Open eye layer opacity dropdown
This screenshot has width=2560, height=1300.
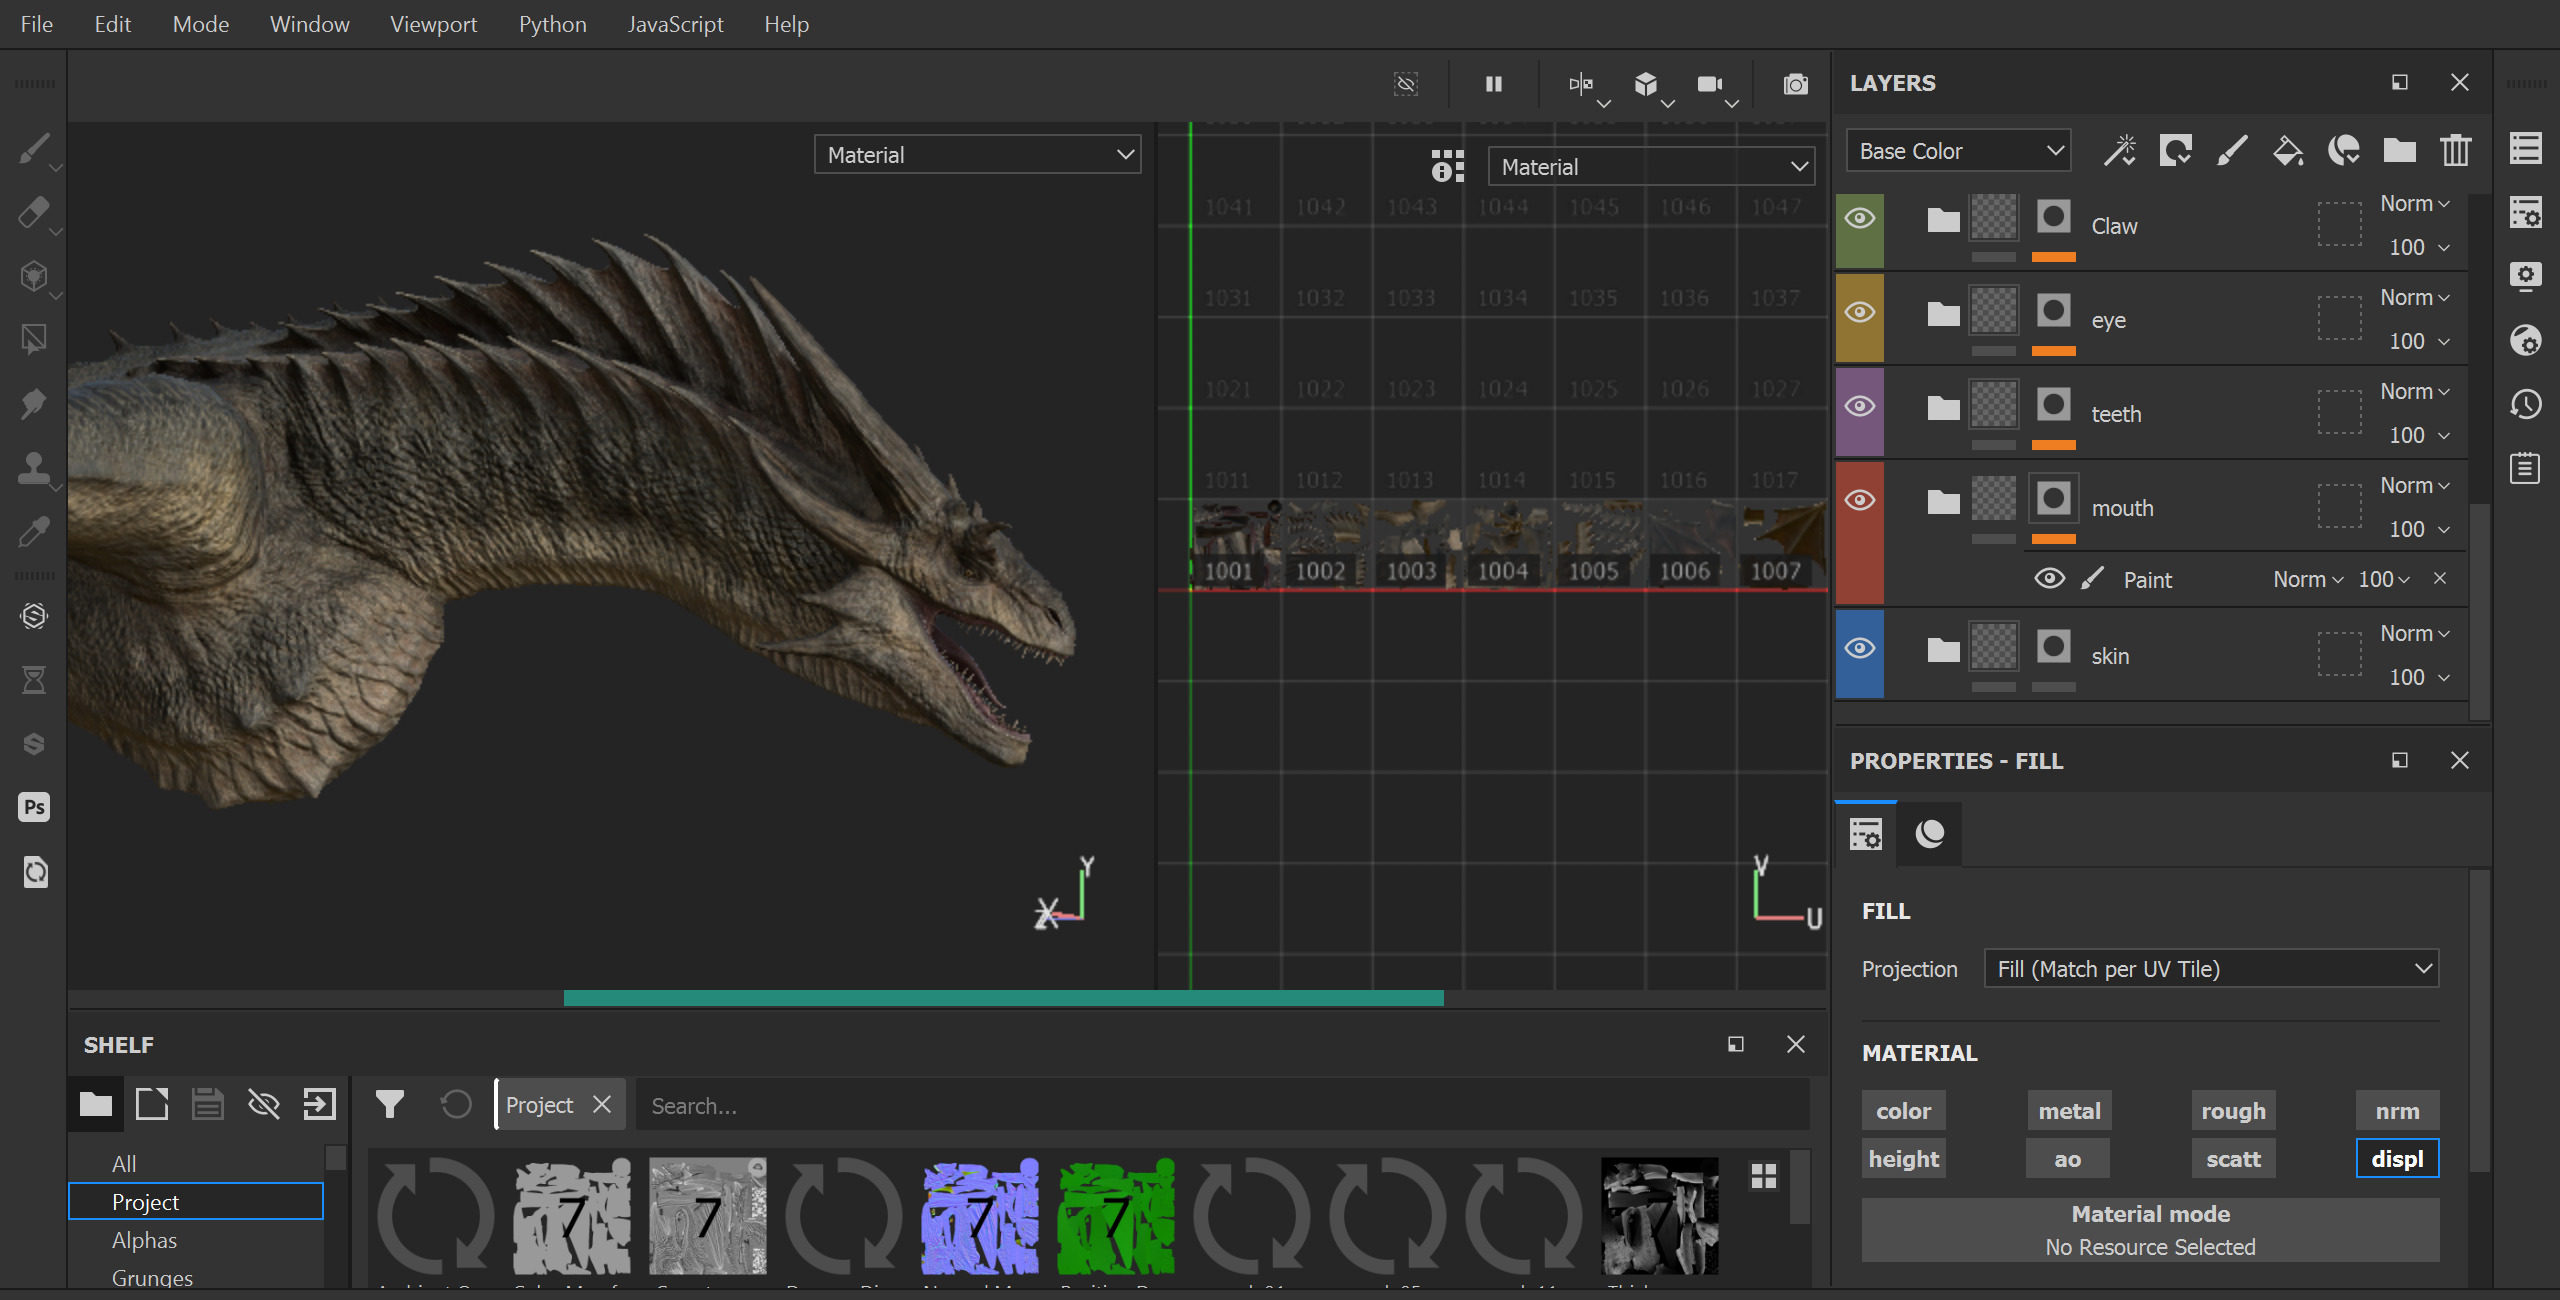click(x=2419, y=342)
